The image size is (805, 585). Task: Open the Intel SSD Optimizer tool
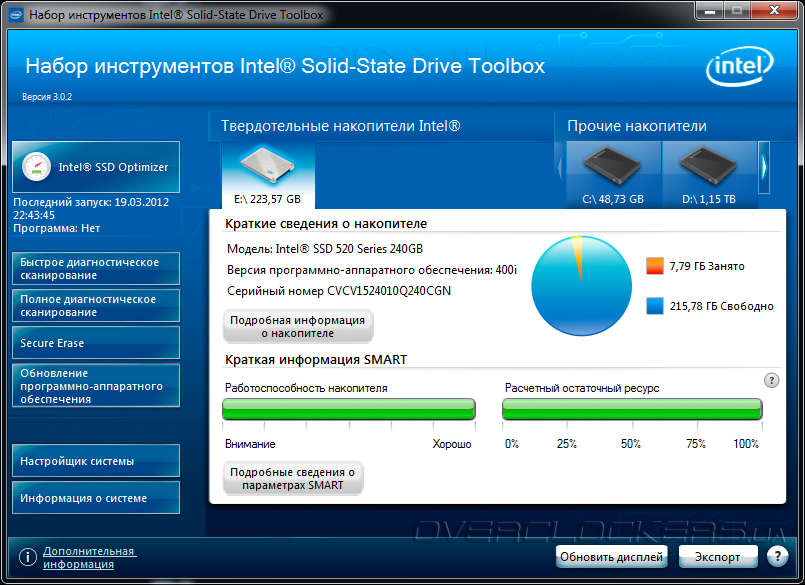pyautogui.click(x=96, y=167)
